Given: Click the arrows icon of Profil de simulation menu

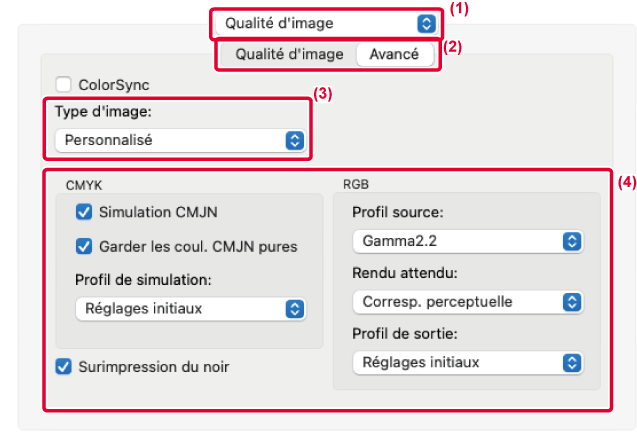Looking at the screenshot, I should click(295, 309).
